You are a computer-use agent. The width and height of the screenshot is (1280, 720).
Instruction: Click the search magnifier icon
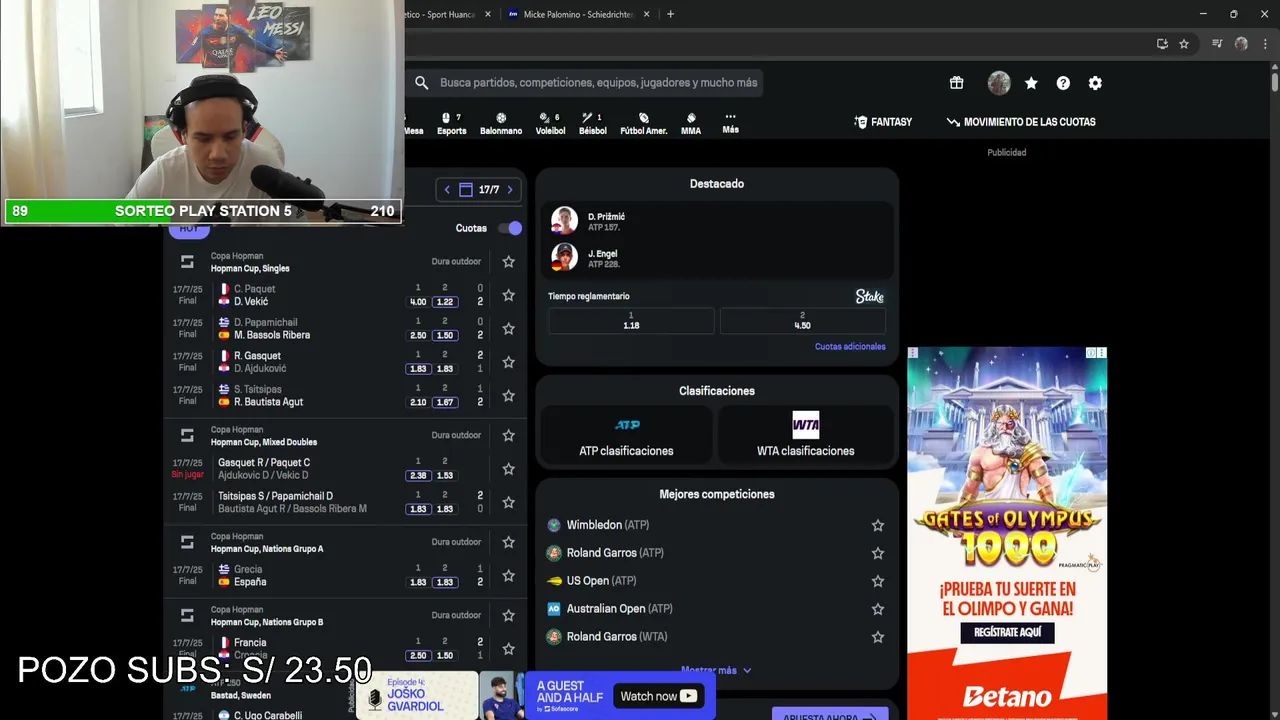tap(422, 83)
